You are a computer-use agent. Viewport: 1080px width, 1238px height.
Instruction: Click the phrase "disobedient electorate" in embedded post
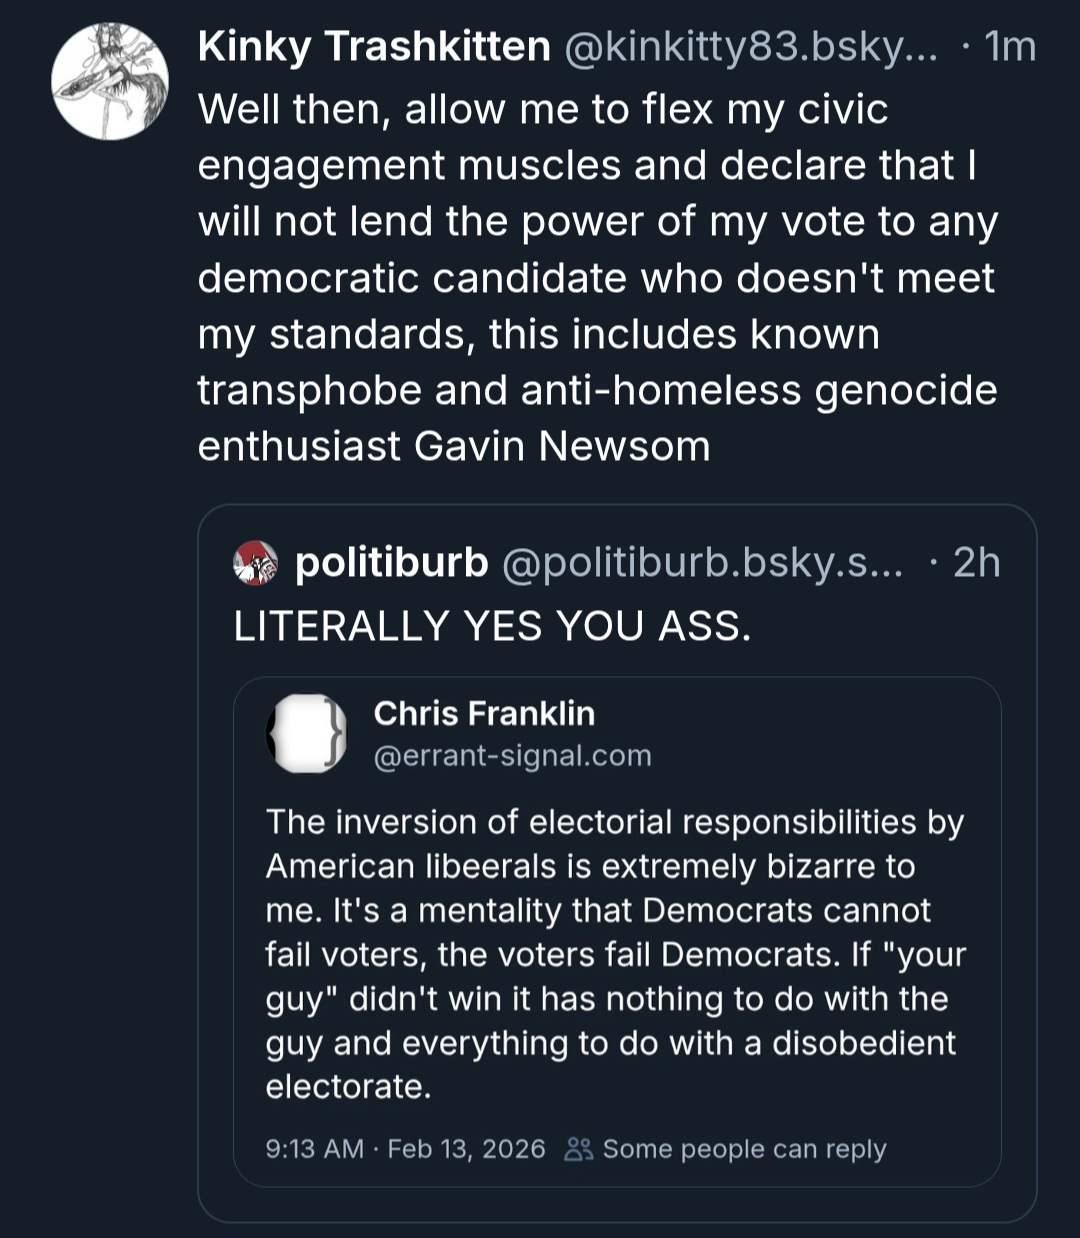[864, 1043]
